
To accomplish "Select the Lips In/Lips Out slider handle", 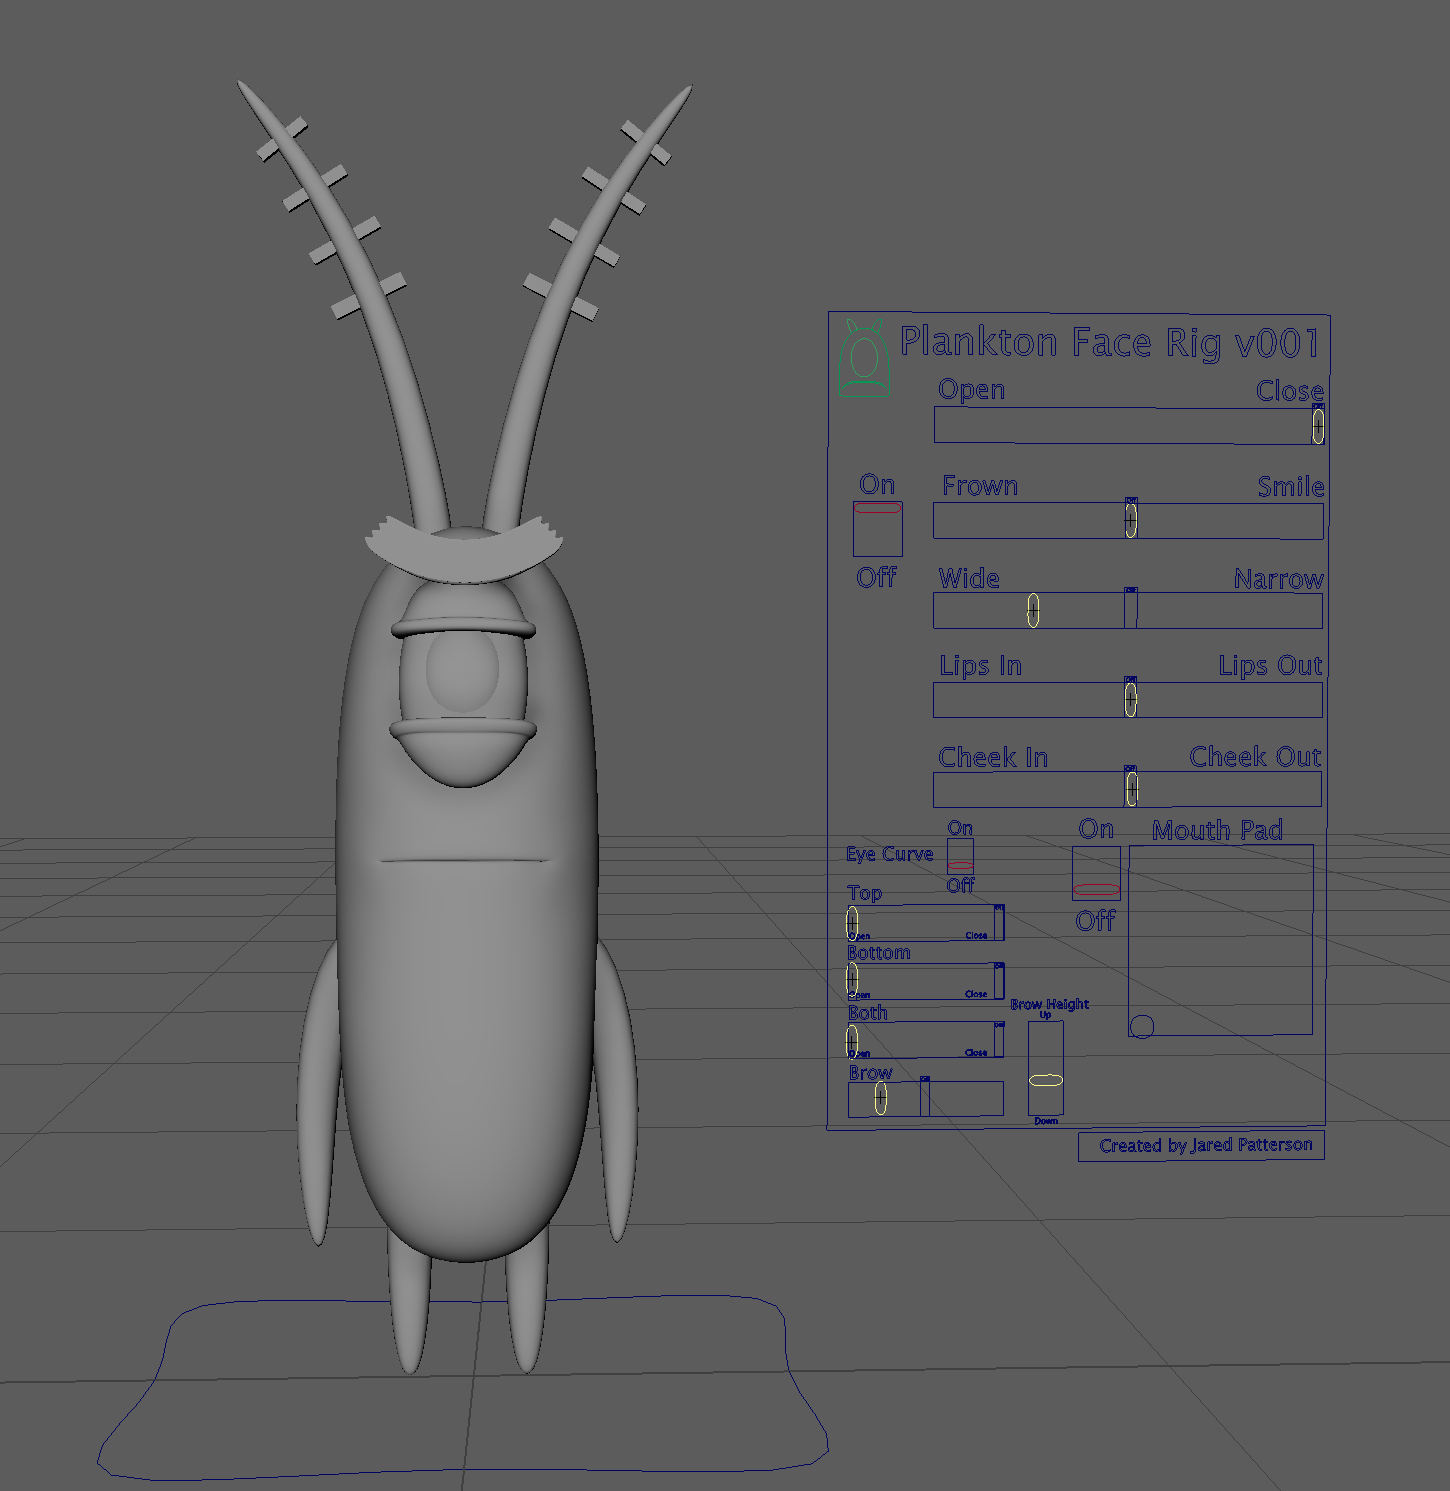I will click(1130, 699).
